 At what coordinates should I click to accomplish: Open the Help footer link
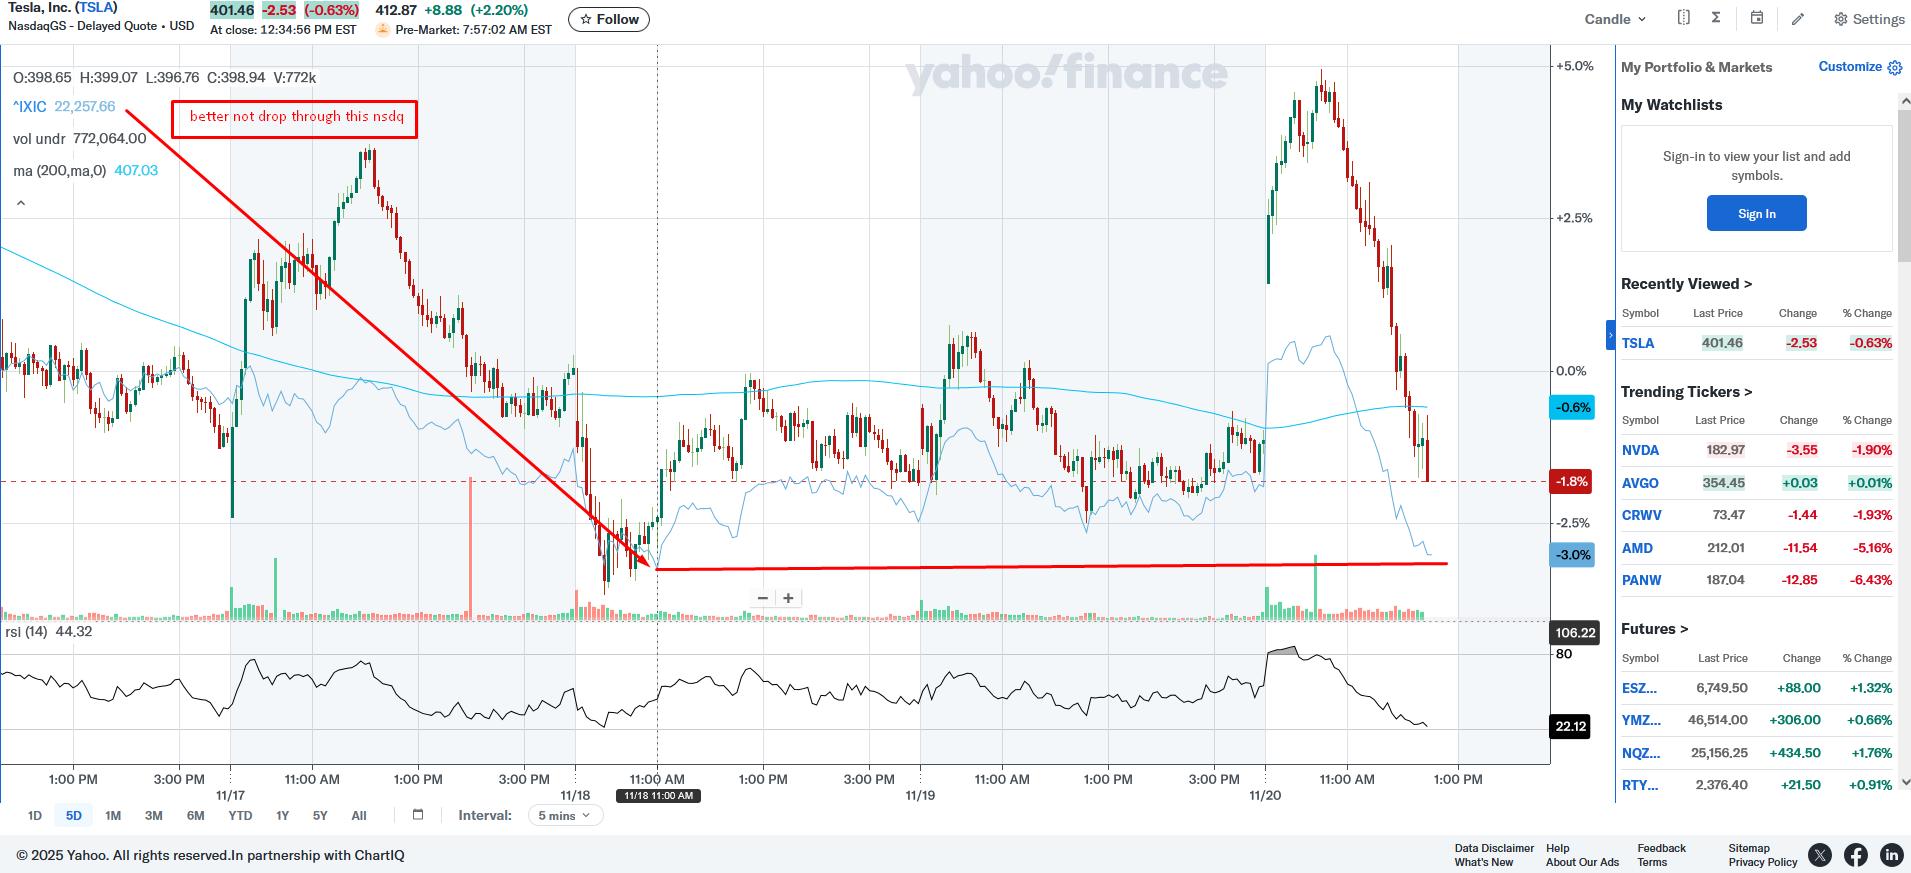[1557, 848]
